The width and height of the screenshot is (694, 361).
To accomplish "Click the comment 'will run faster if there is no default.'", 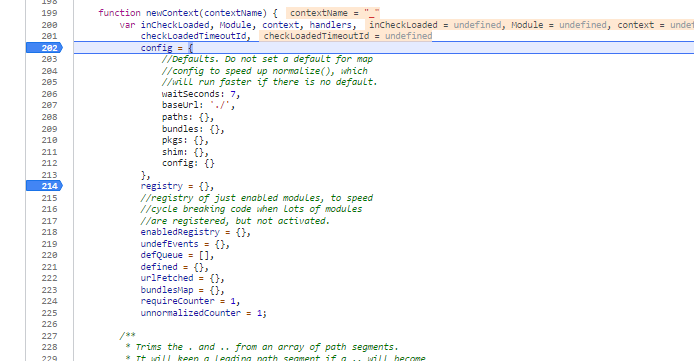I will [x=270, y=82].
